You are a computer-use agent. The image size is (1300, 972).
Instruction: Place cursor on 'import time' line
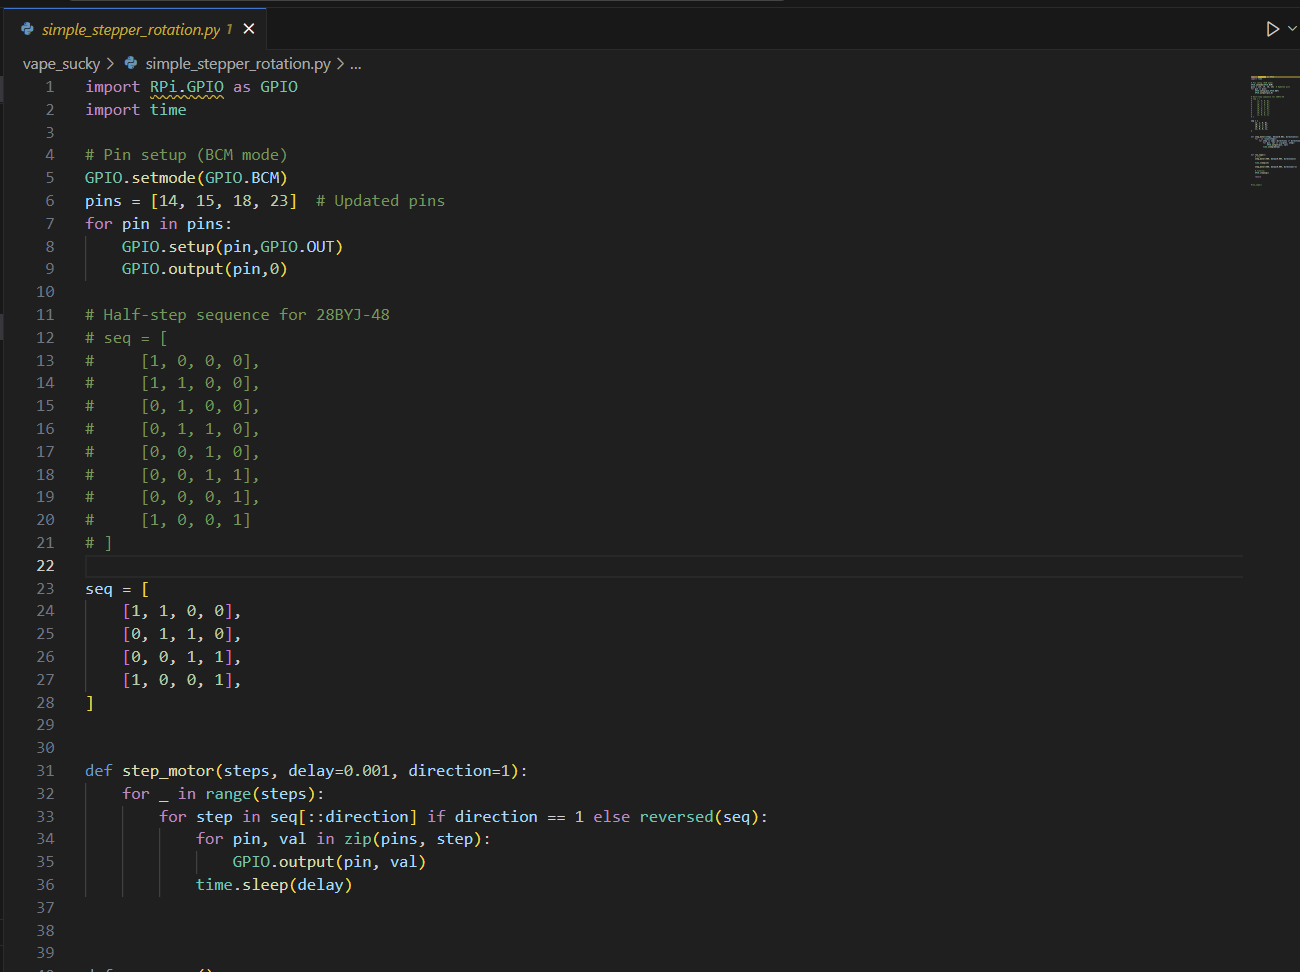coord(136,110)
